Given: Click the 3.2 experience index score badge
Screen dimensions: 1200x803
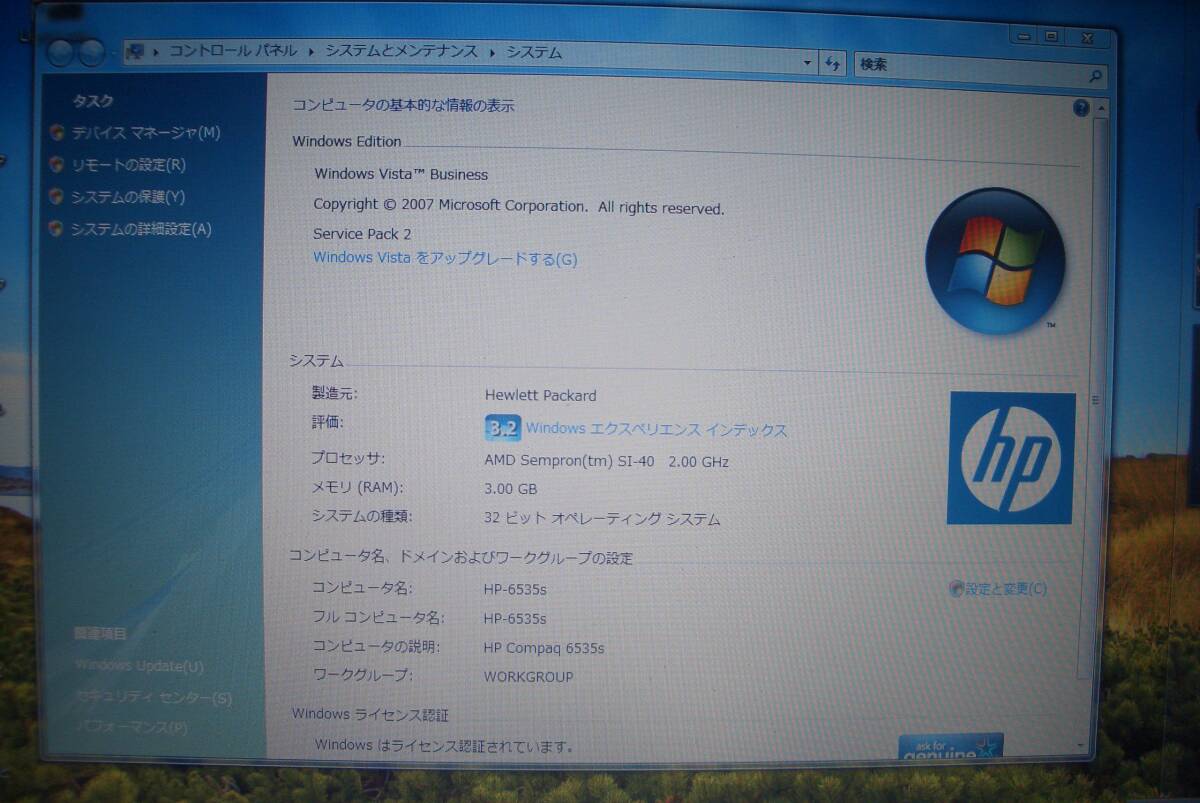Looking at the screenshot, I should [x=502, y=428].
